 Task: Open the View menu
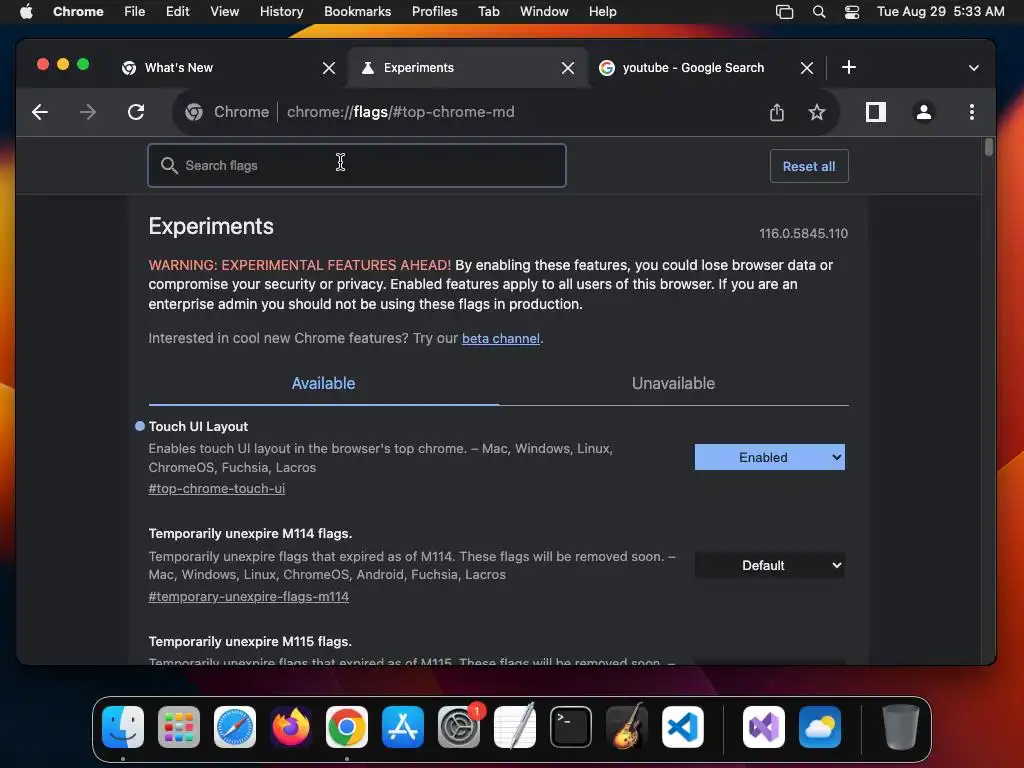[x=225, y=12]
